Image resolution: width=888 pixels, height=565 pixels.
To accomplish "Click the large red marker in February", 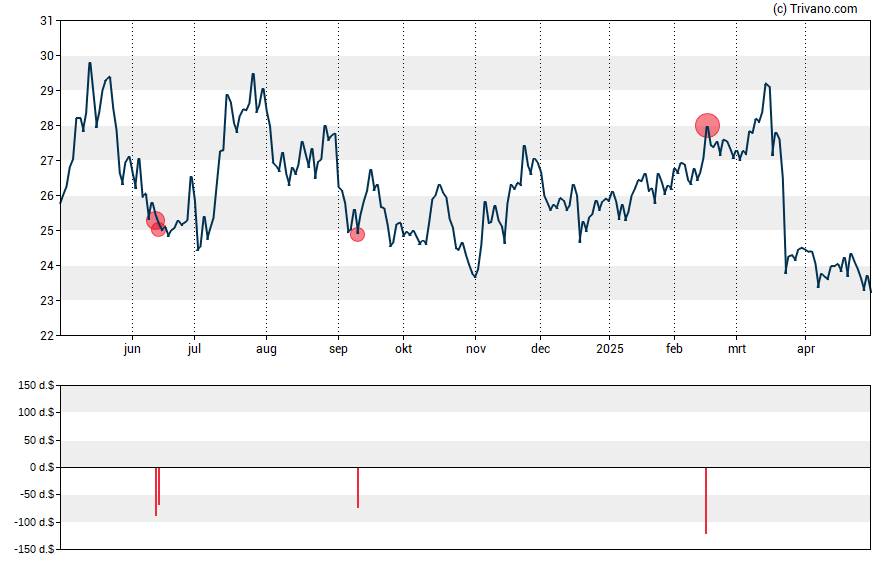I will pyautogui.click(x=707, y=126).
